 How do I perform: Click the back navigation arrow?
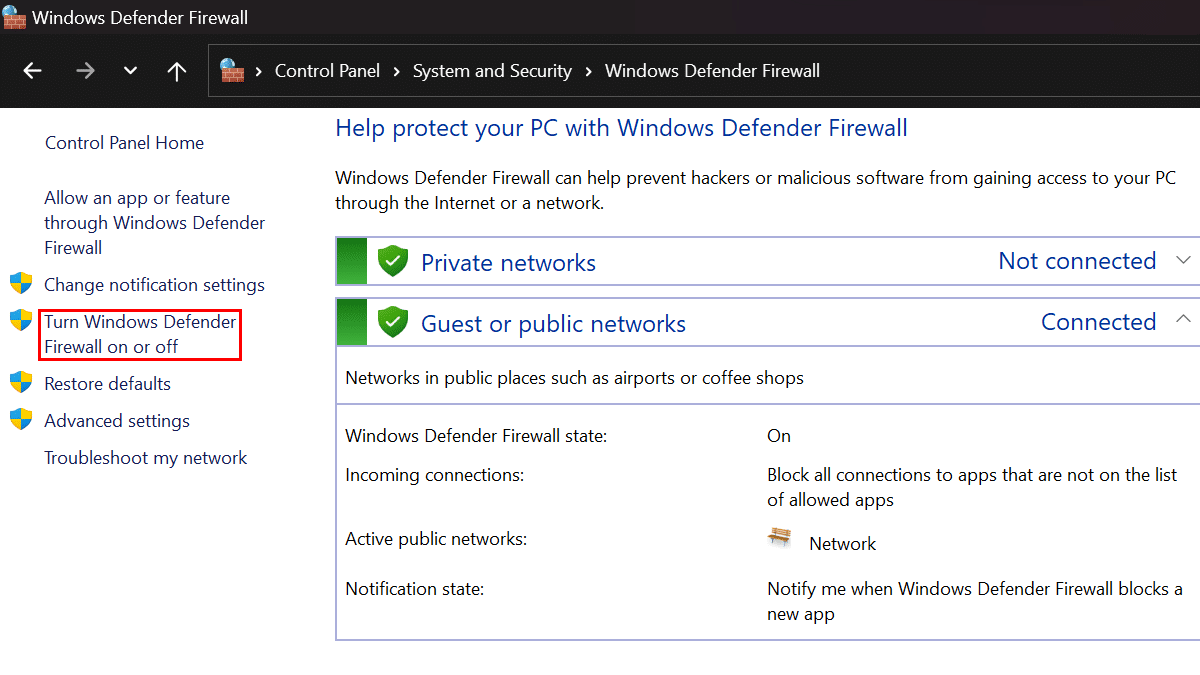point(33,70)
